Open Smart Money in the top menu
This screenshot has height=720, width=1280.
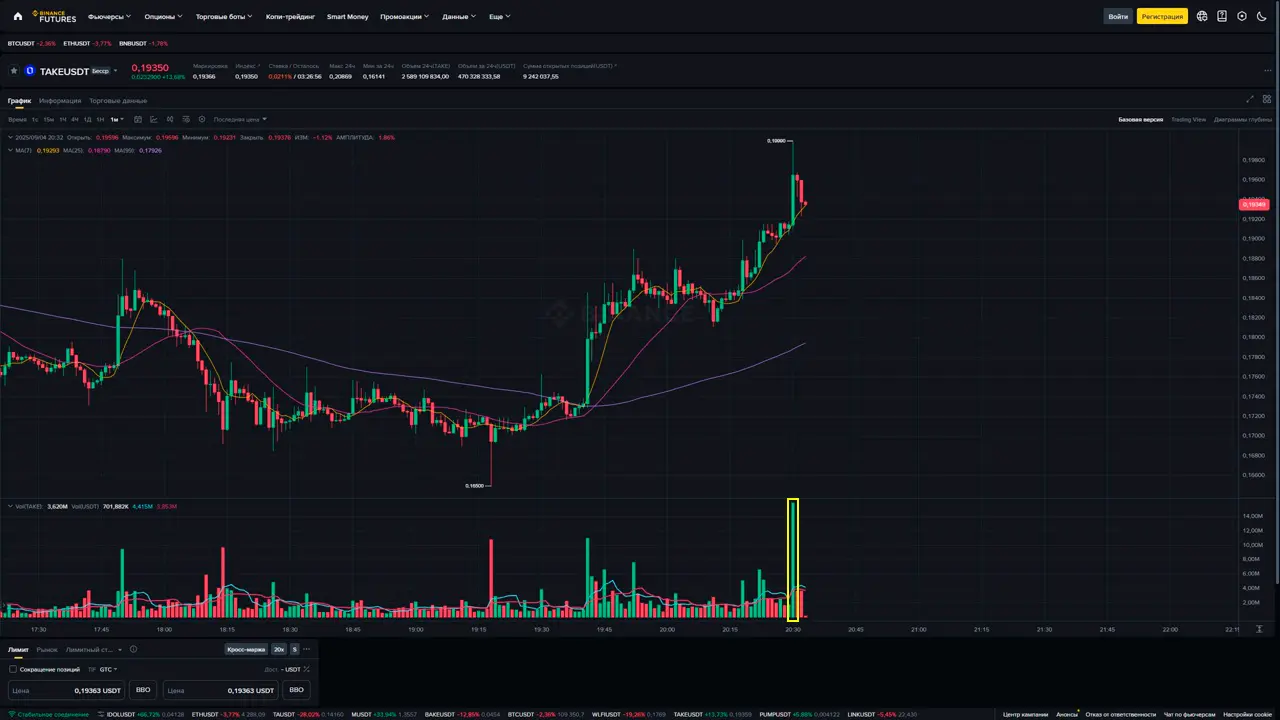[x=347, y=16]
